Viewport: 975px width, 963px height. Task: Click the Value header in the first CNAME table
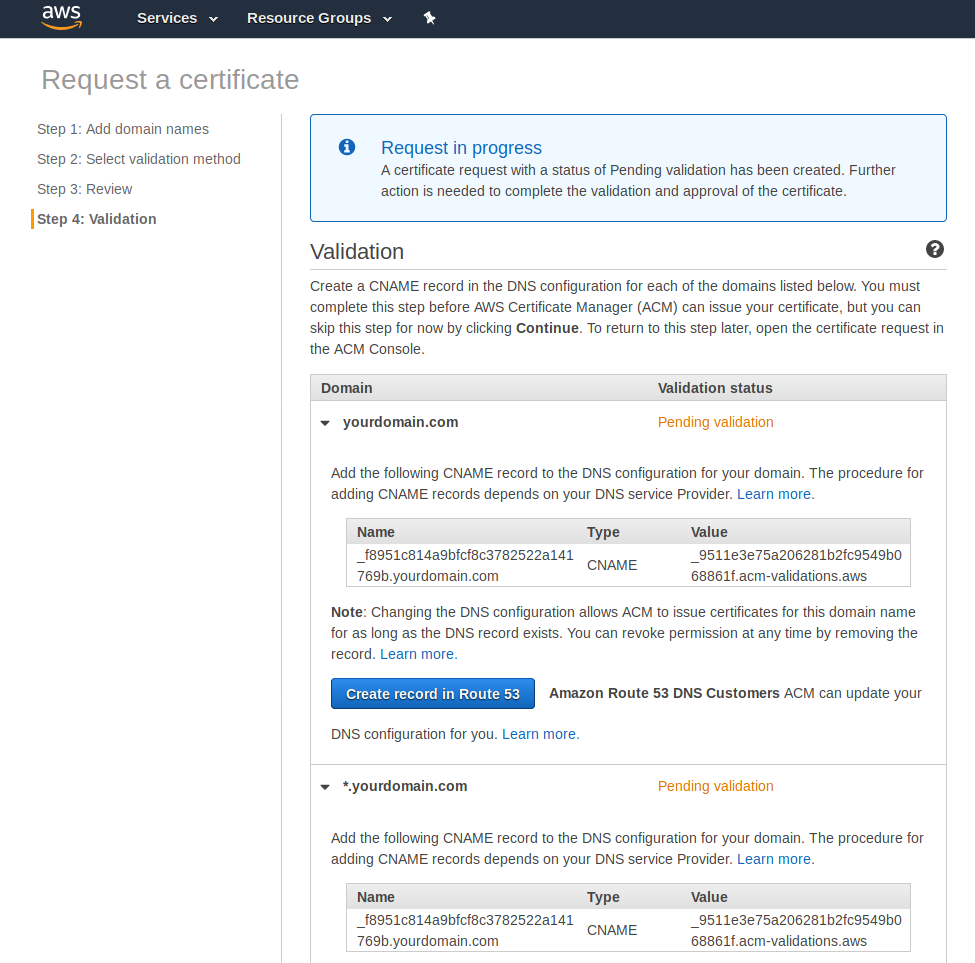pyautogui.click(x=709, y=532)
